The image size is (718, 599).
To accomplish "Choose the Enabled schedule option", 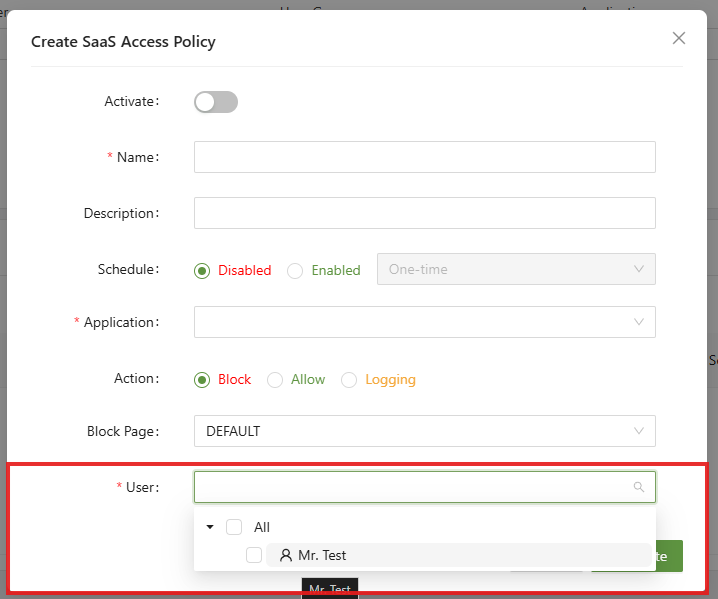I will click(295, 270).
